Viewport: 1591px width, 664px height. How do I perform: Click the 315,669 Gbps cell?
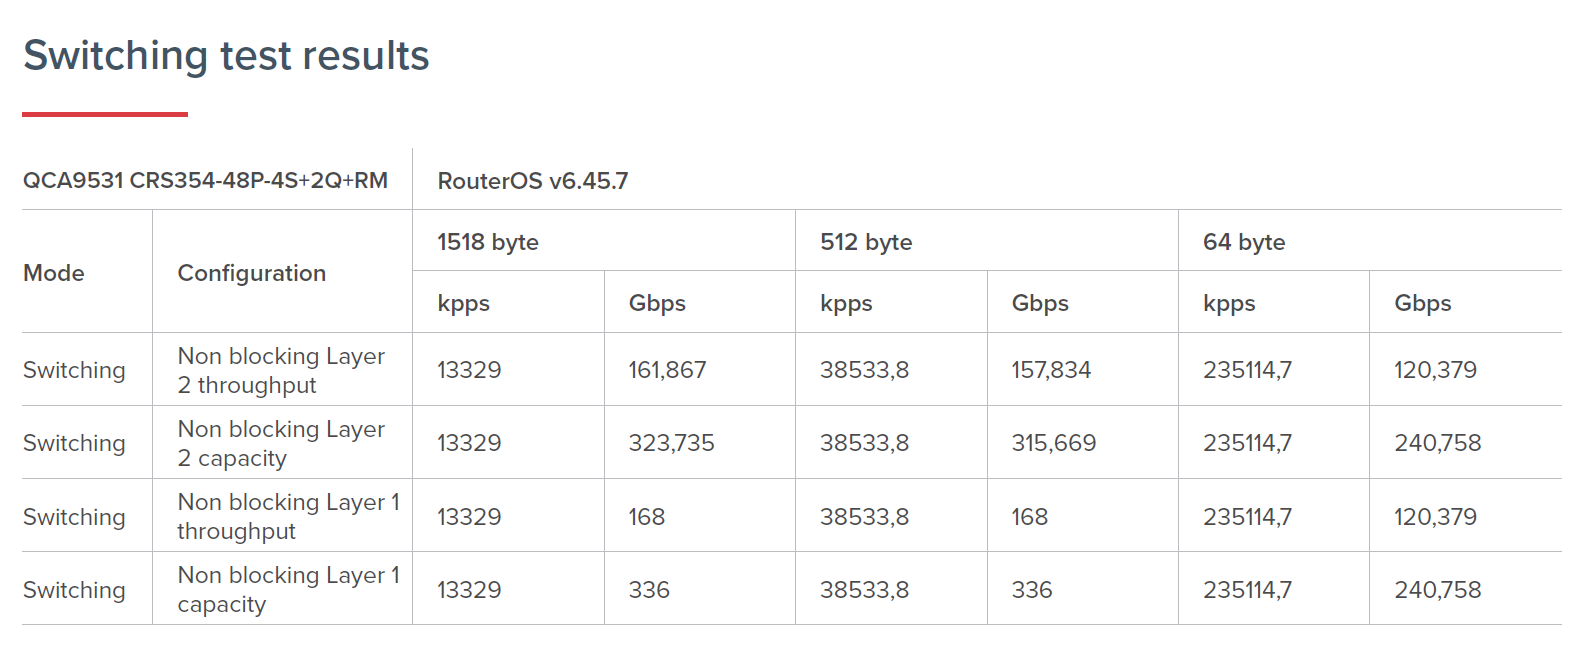(1054, 443)
